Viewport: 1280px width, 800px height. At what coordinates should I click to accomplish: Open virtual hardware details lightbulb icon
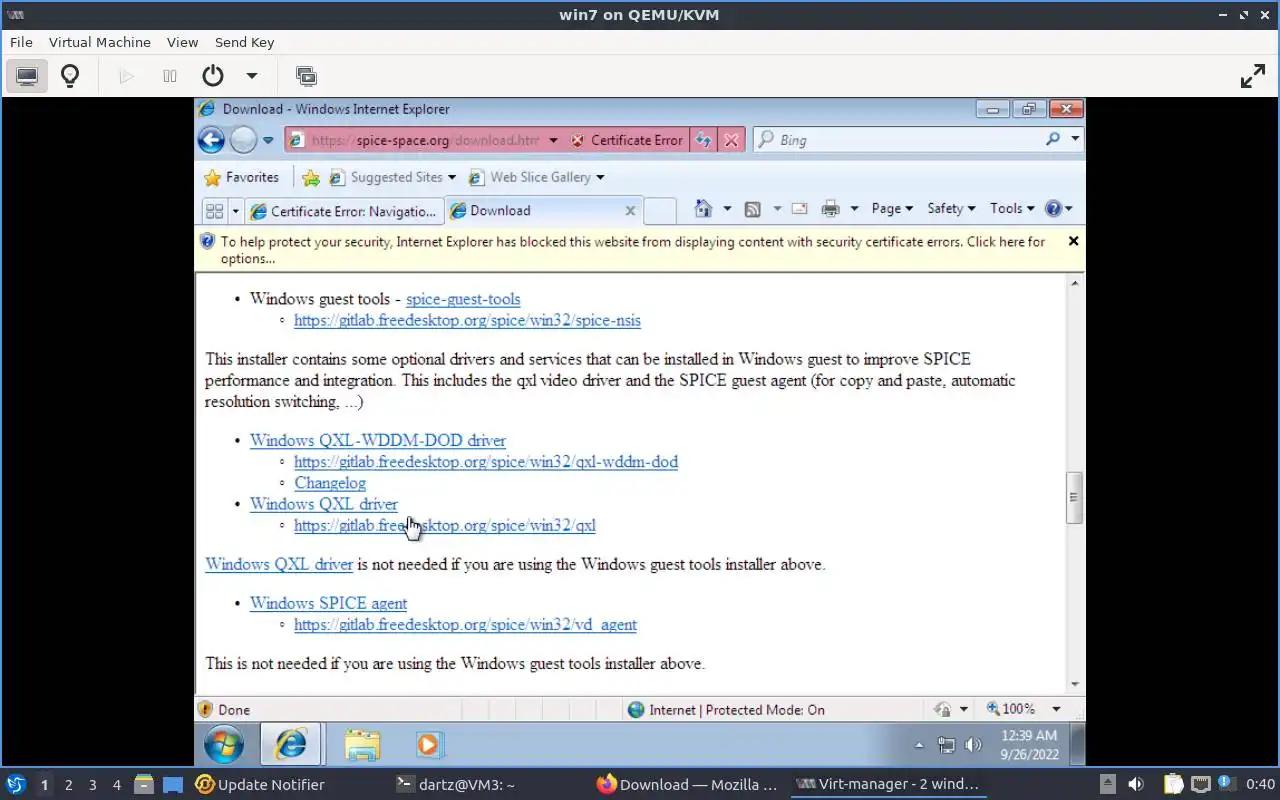click(70, 76)
